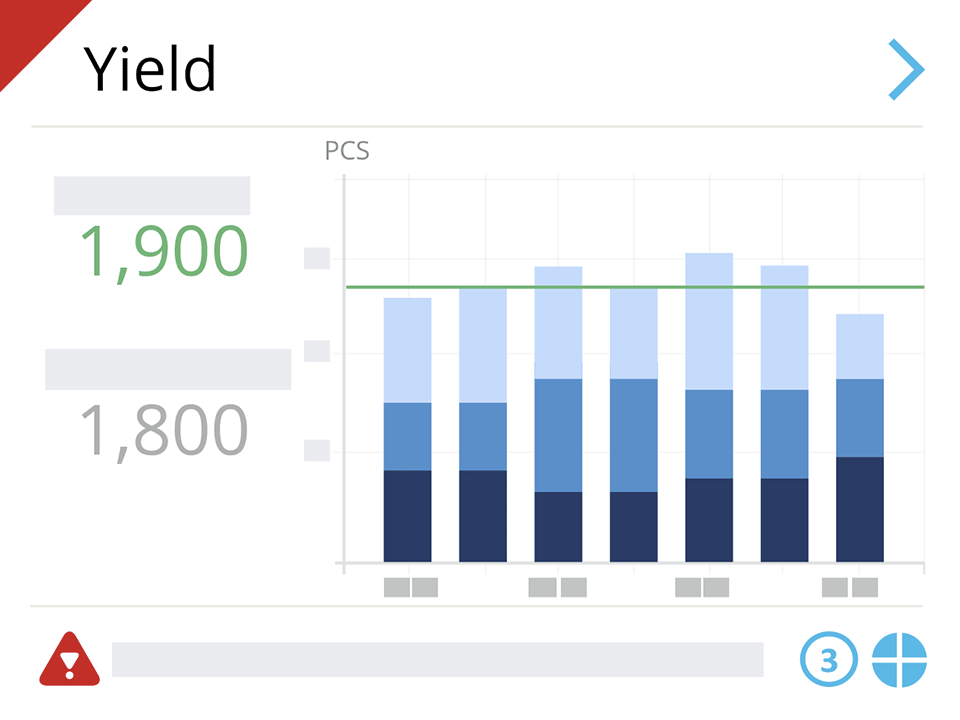
Task: Click the circled number 3 badge
Action: point(828,660)
